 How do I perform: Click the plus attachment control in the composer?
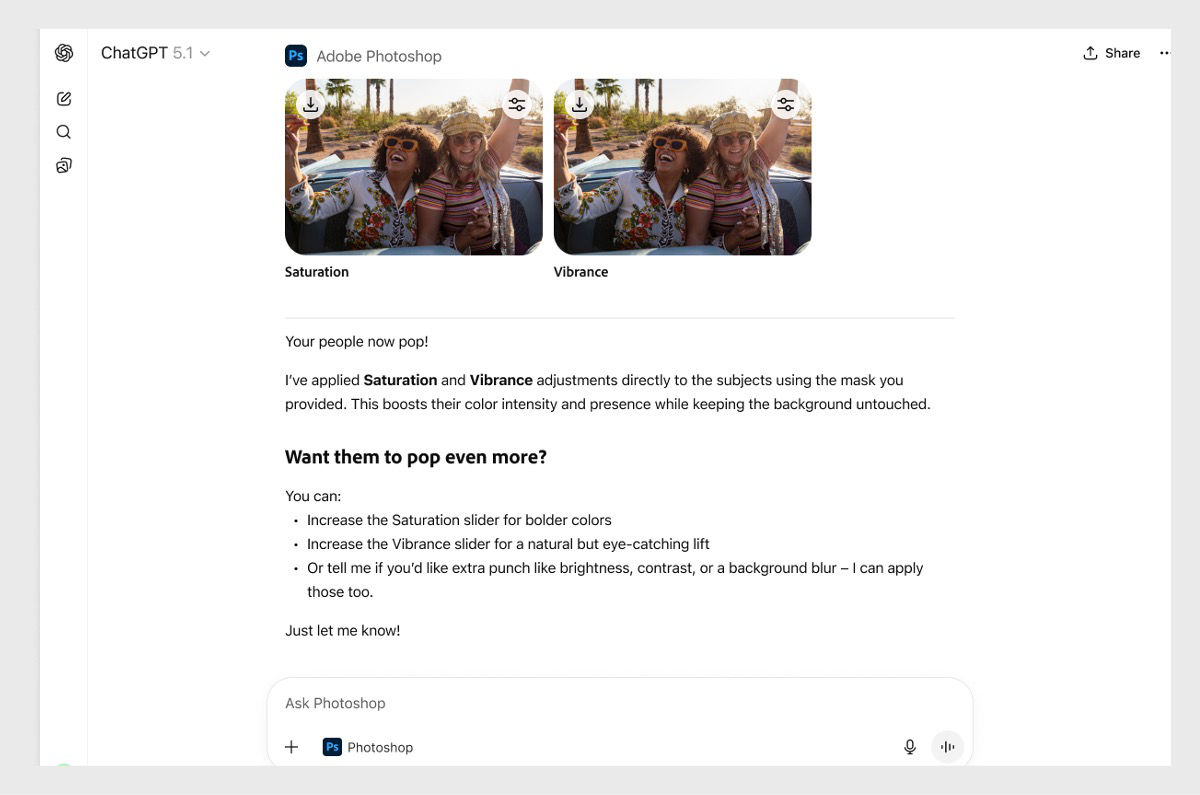tap(291, 746)
